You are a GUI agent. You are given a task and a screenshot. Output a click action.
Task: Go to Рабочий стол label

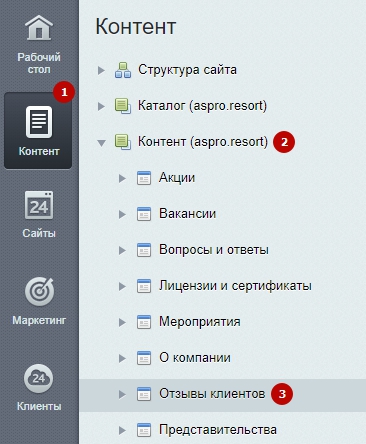(x=39, y=63)
